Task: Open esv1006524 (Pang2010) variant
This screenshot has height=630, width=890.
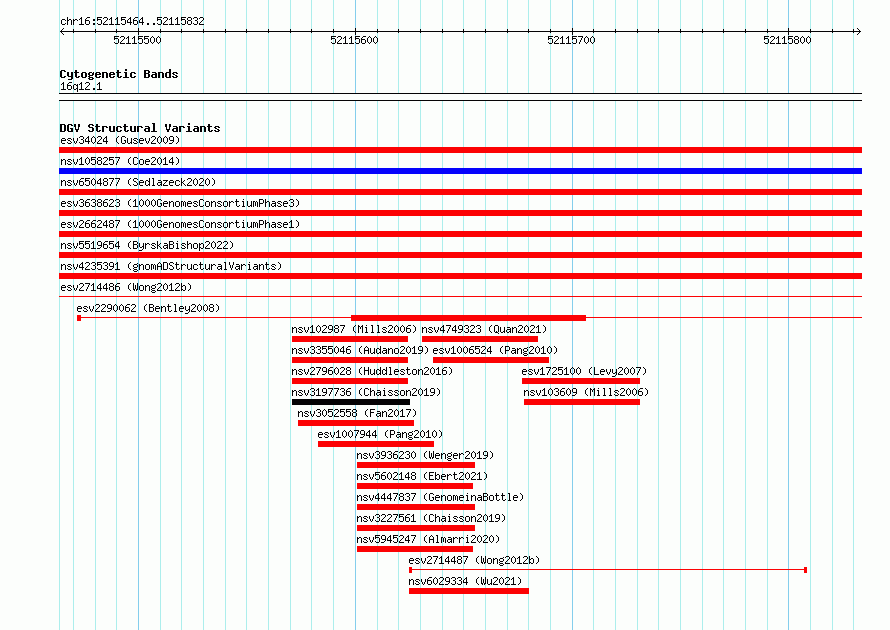Action: [x=495, y=350]
